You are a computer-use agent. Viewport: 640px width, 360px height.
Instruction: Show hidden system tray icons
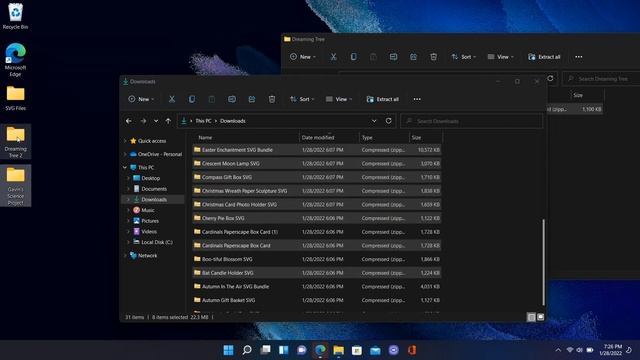click(558, 350)
